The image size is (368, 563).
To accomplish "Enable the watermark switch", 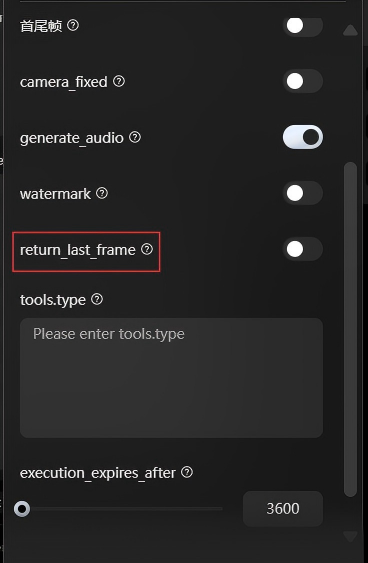I will pos(303,193).
